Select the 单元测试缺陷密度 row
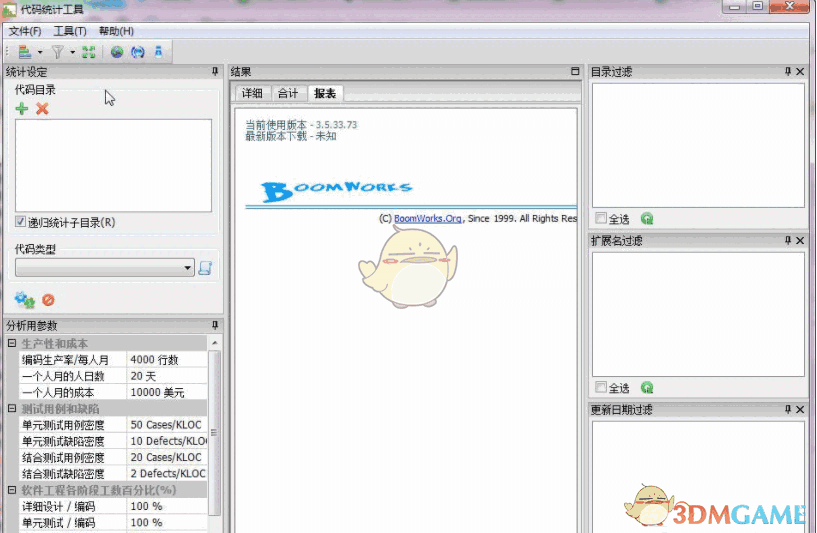Screen dimensions: 817x533 (x=113, y=441)
